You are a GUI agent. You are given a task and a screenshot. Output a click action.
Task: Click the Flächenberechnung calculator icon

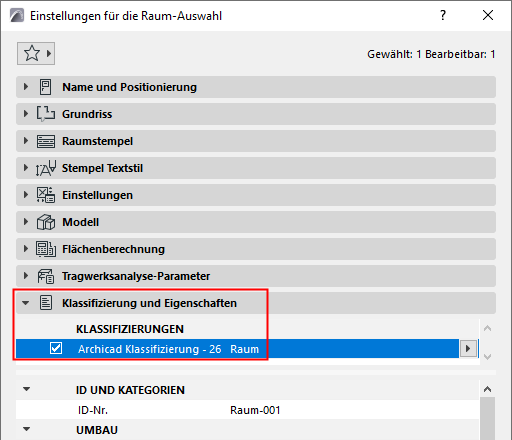point(46,249)
